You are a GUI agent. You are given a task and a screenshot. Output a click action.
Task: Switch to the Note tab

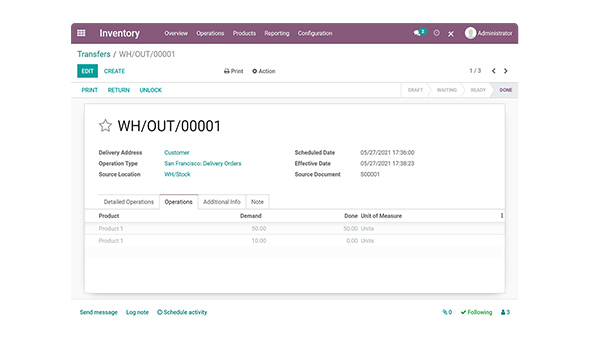257,202
